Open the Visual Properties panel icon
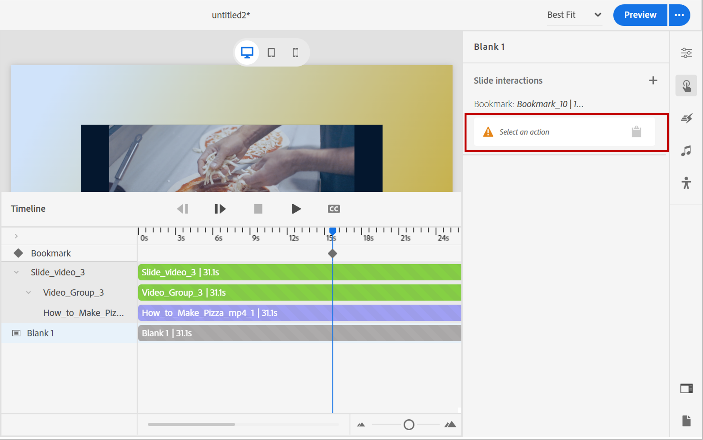Image resolution: width=703 pixels, height=440 pixels. coord(686,52)
